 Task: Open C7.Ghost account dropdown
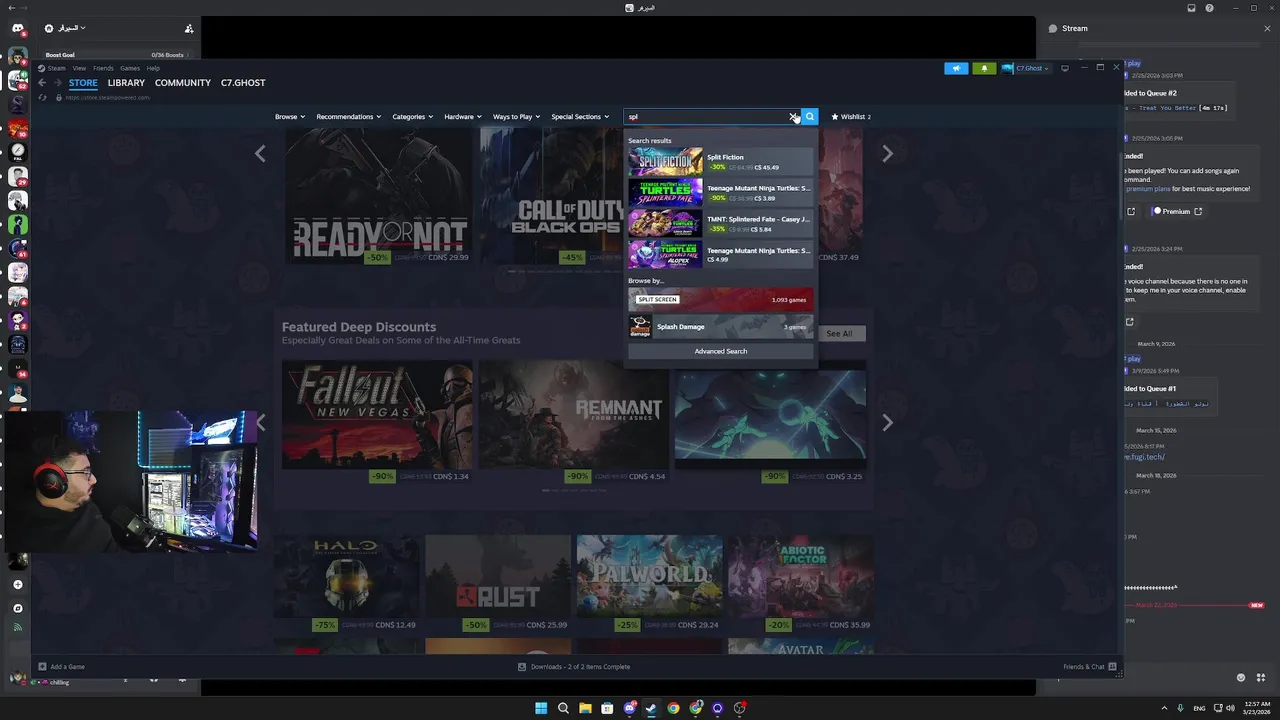coord(1025,68)
